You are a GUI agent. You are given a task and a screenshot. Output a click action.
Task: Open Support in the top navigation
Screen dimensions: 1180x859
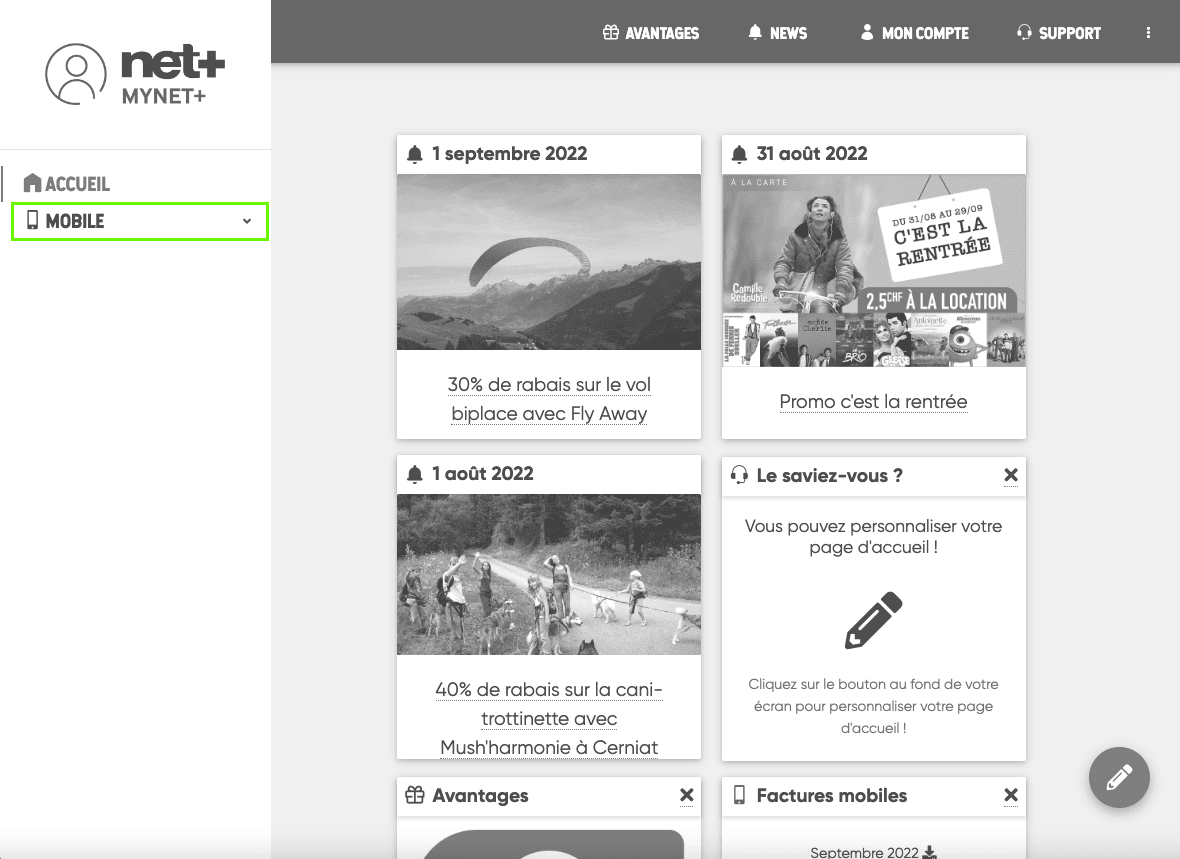tap(1058, 33)
